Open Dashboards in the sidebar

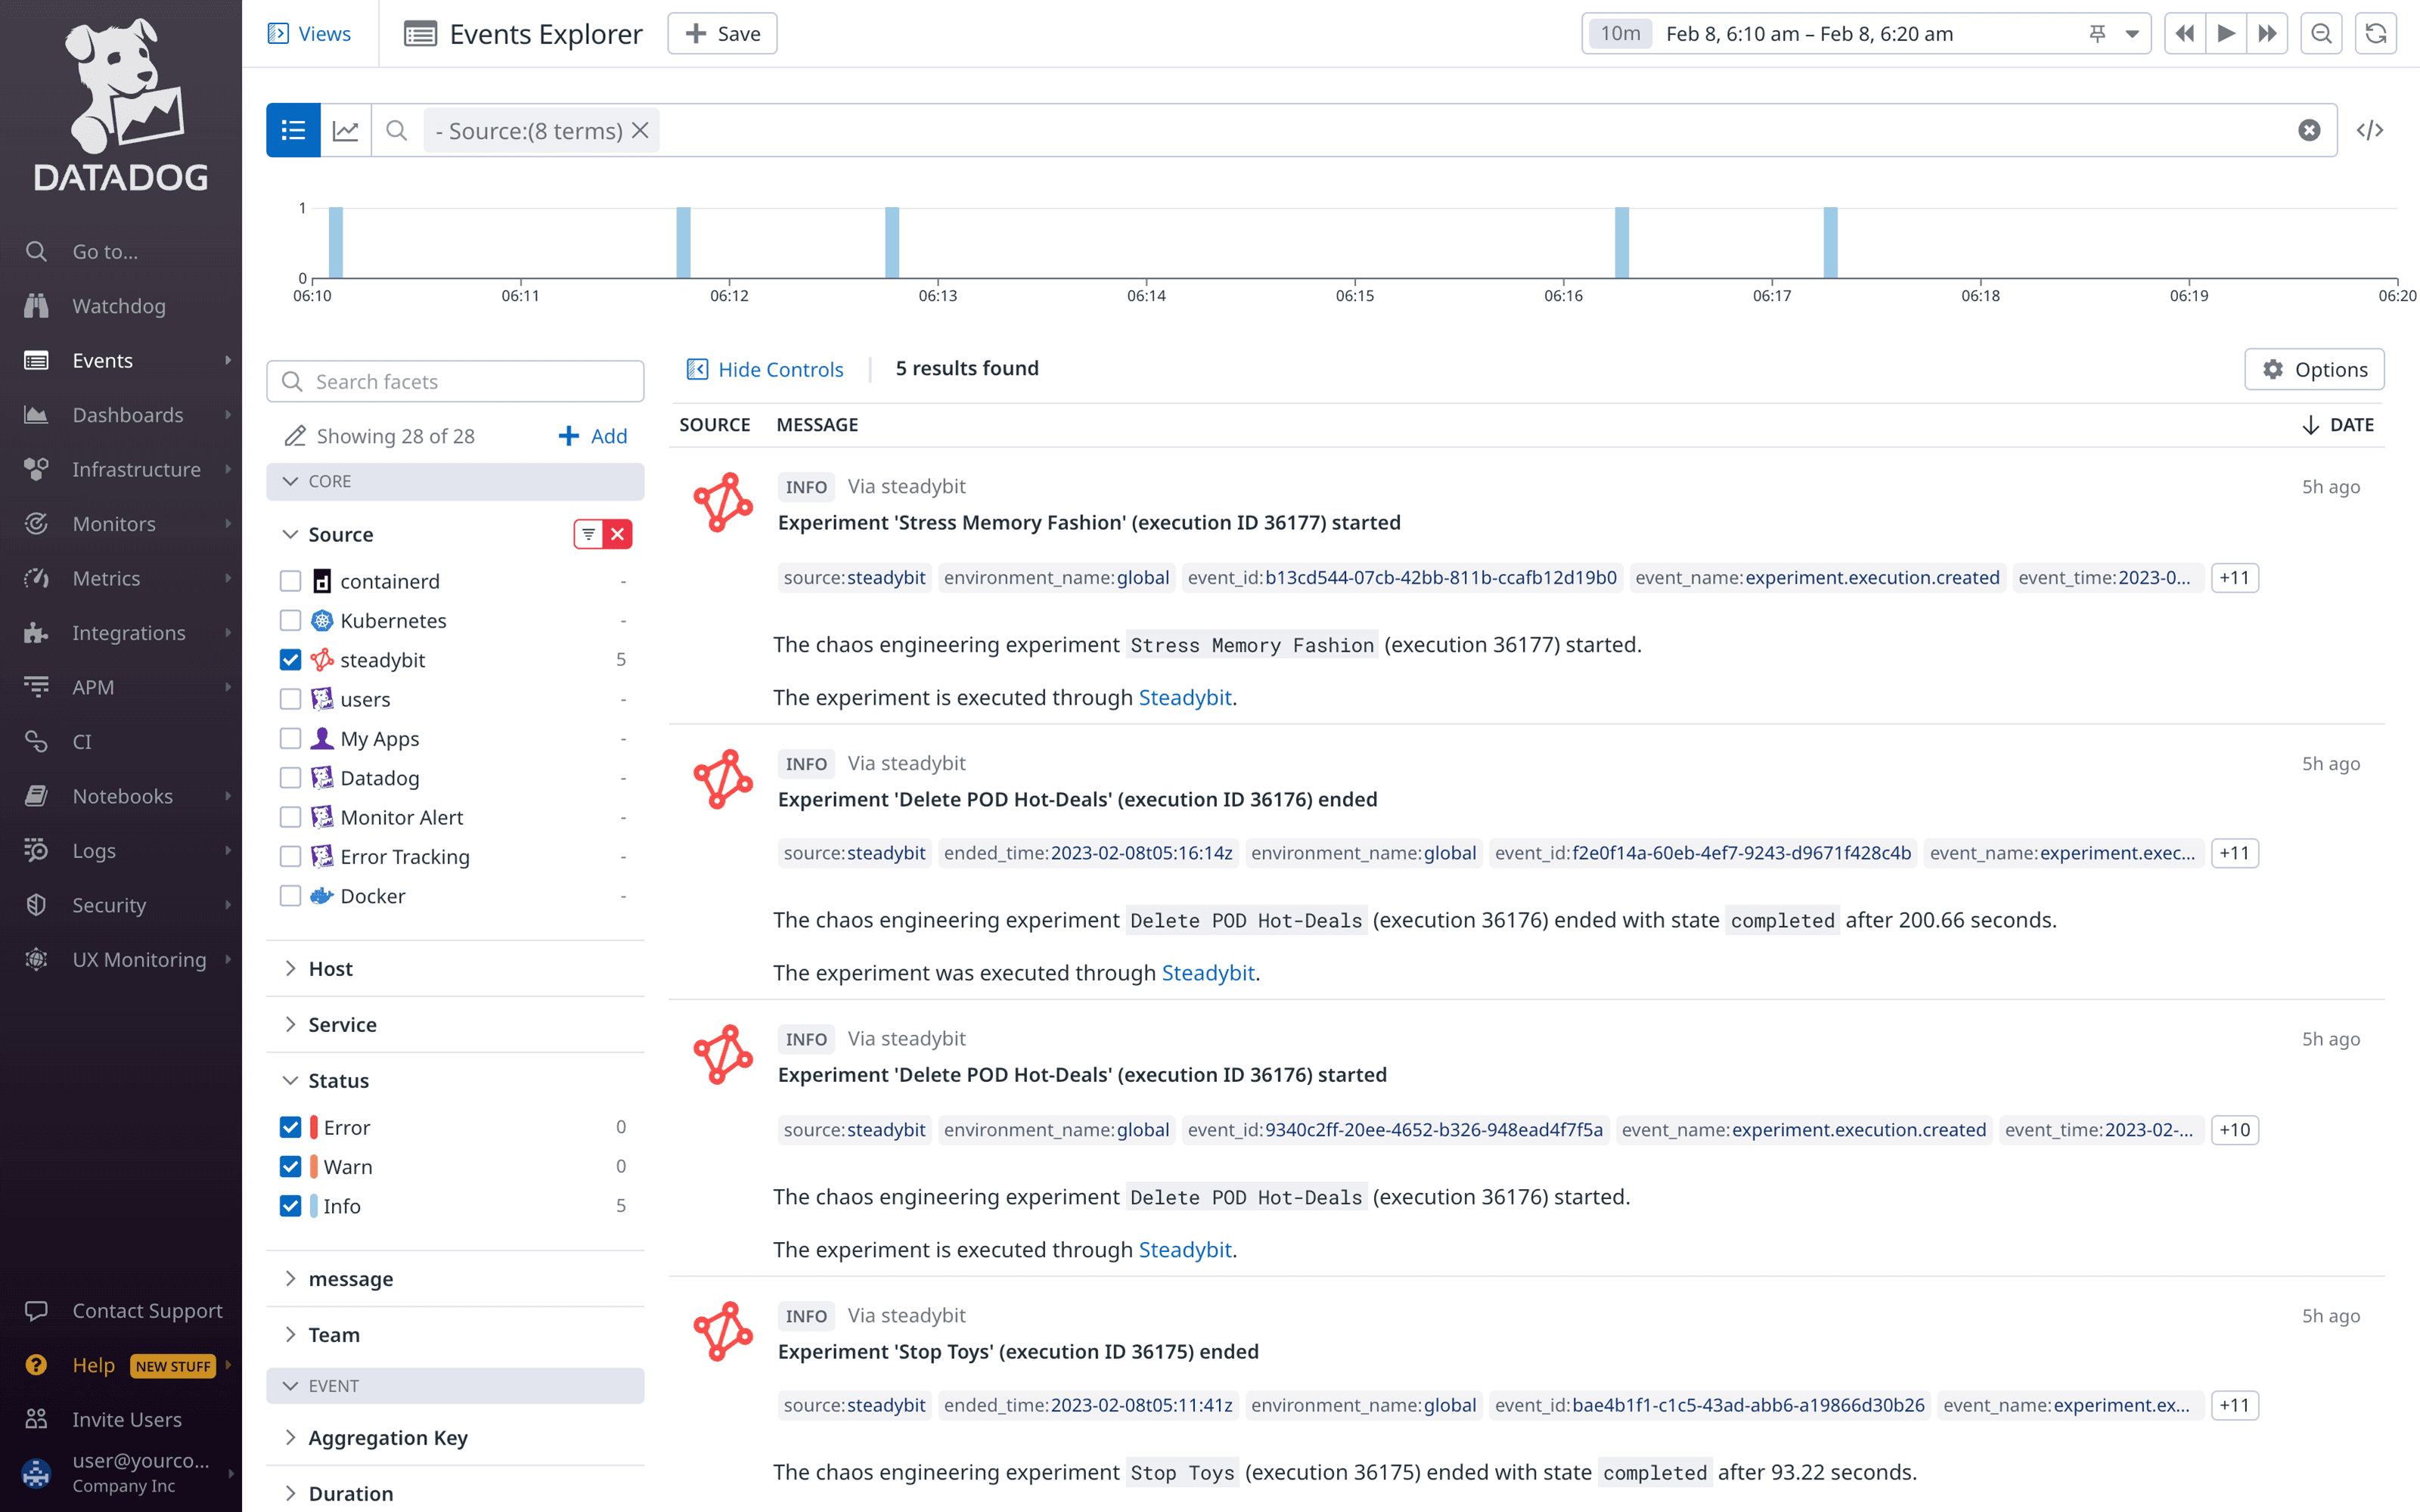coord(127,415)
